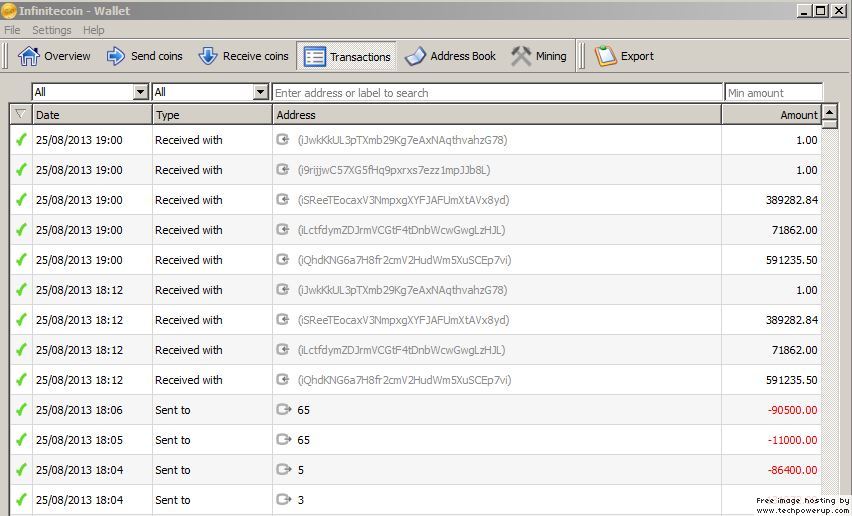Open the Settings menu
This screenshot has width=852, height=516.
click(x=52, y=30)
